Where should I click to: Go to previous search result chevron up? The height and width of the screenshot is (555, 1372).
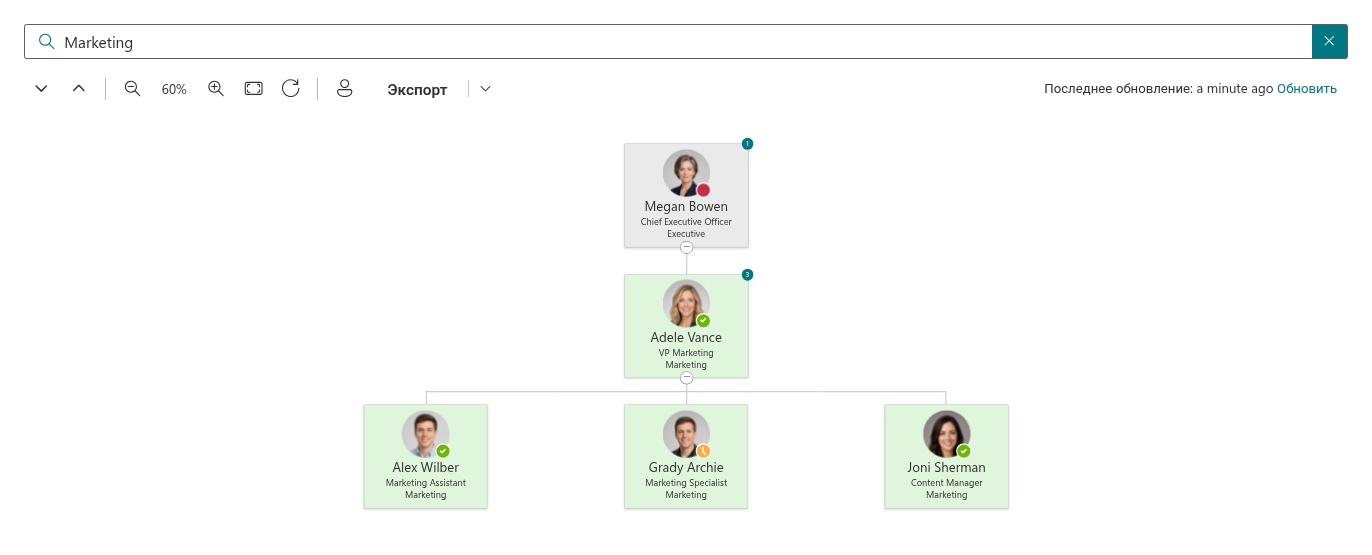coord(79,89)
